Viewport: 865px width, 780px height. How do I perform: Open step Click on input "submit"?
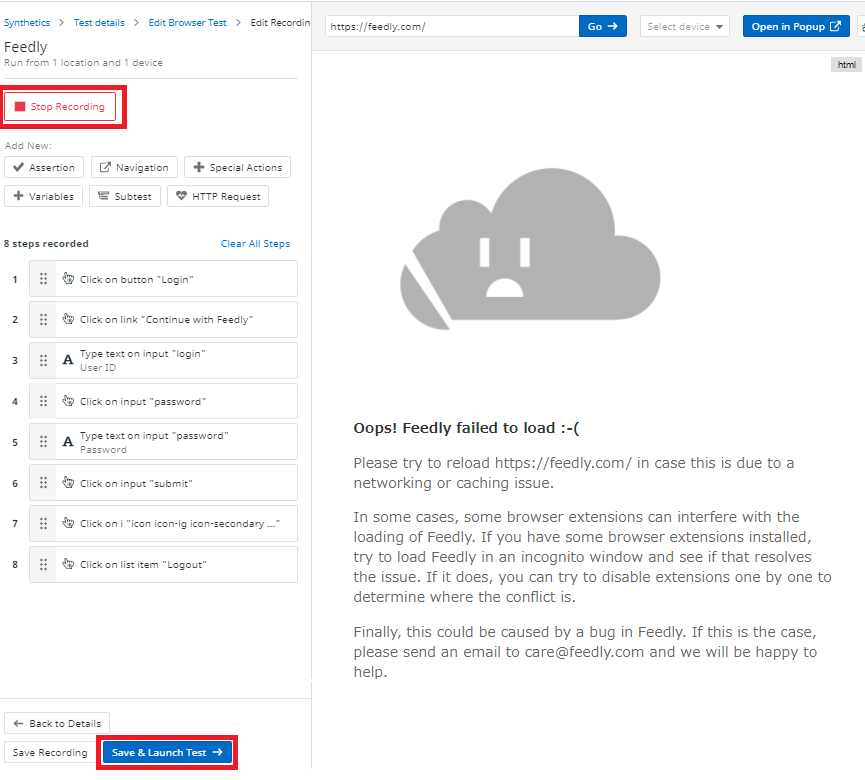[163, 483]
